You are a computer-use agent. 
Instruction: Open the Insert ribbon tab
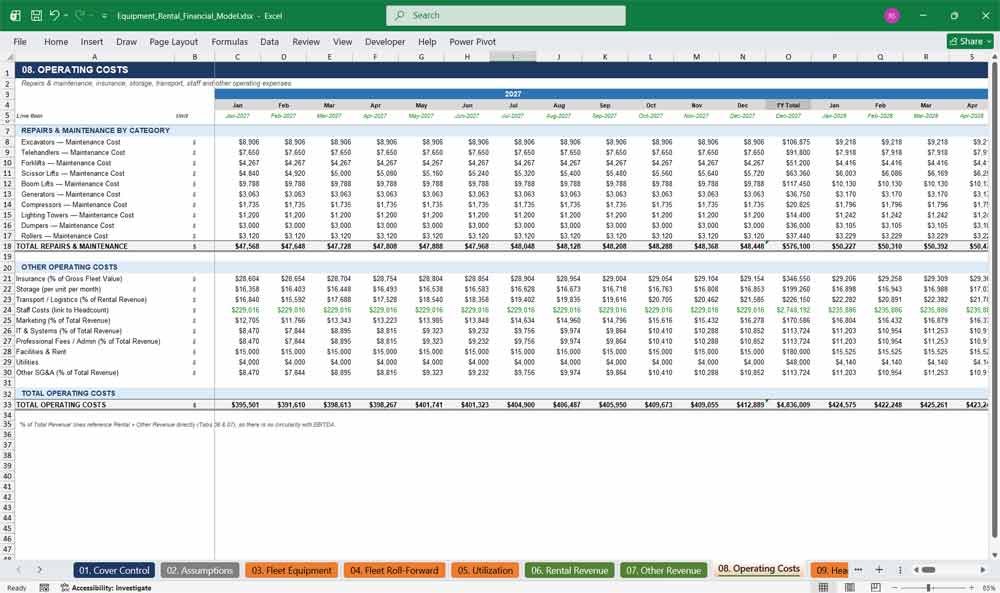[92, 41]
